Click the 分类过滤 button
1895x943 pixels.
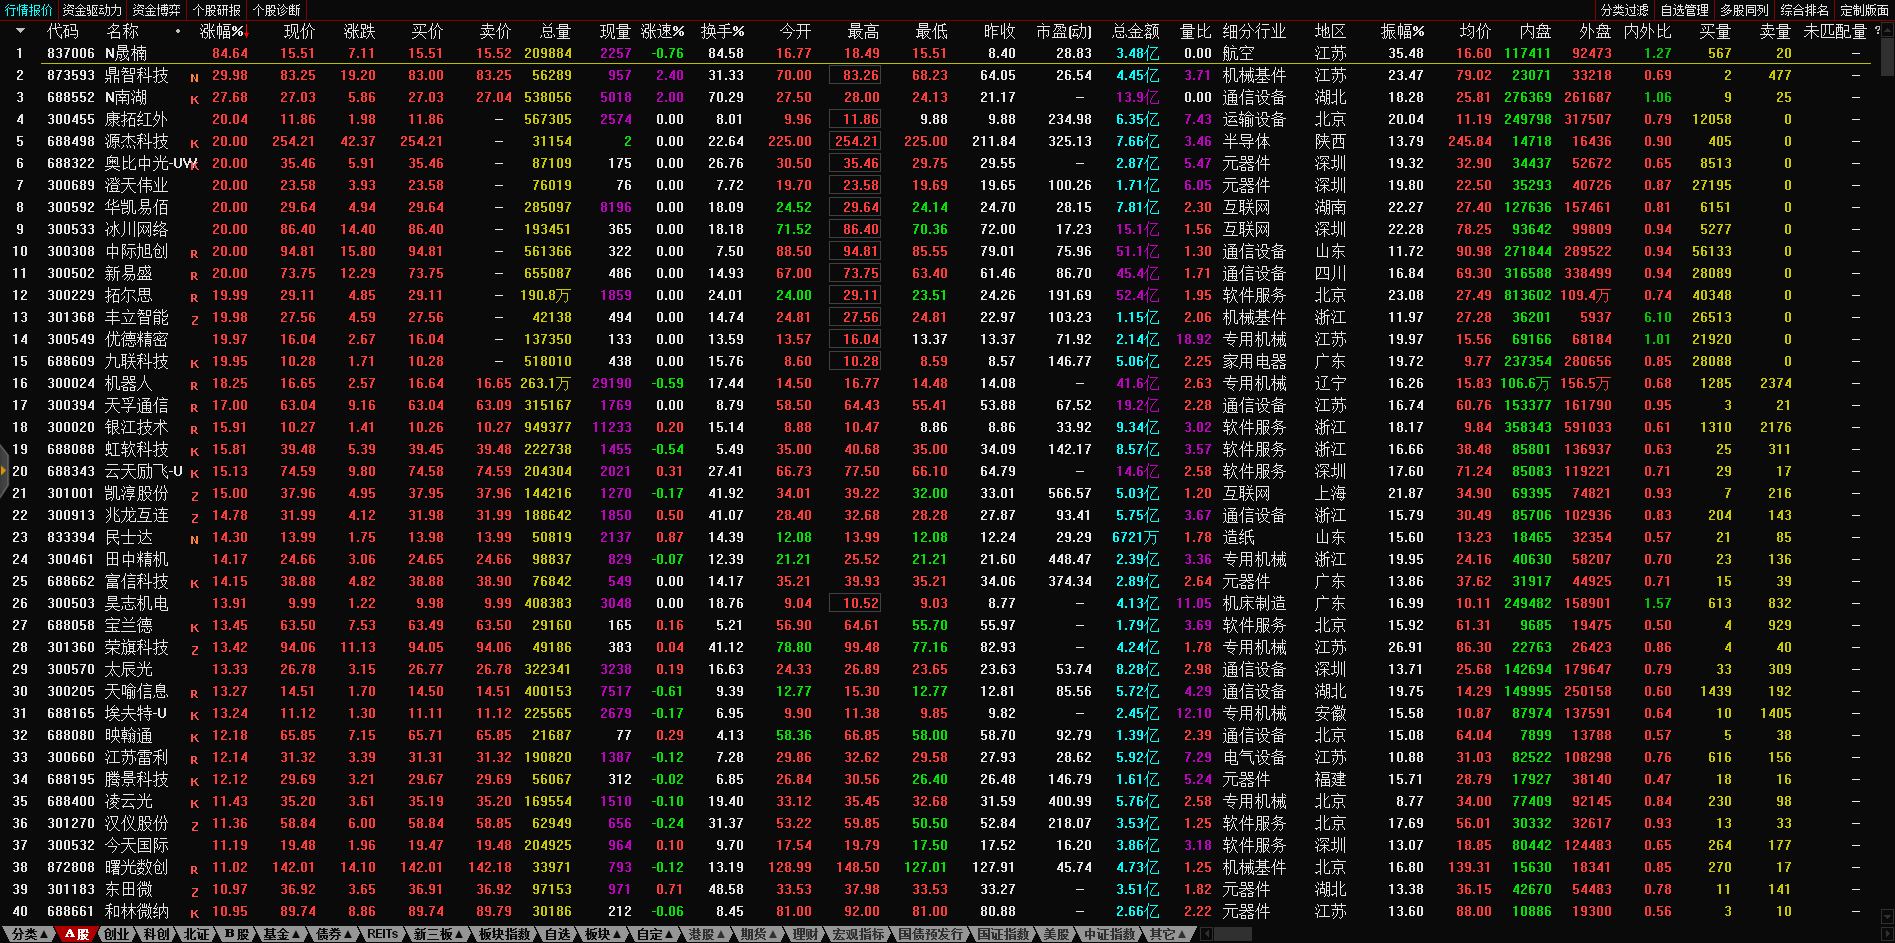(1624, 10)
